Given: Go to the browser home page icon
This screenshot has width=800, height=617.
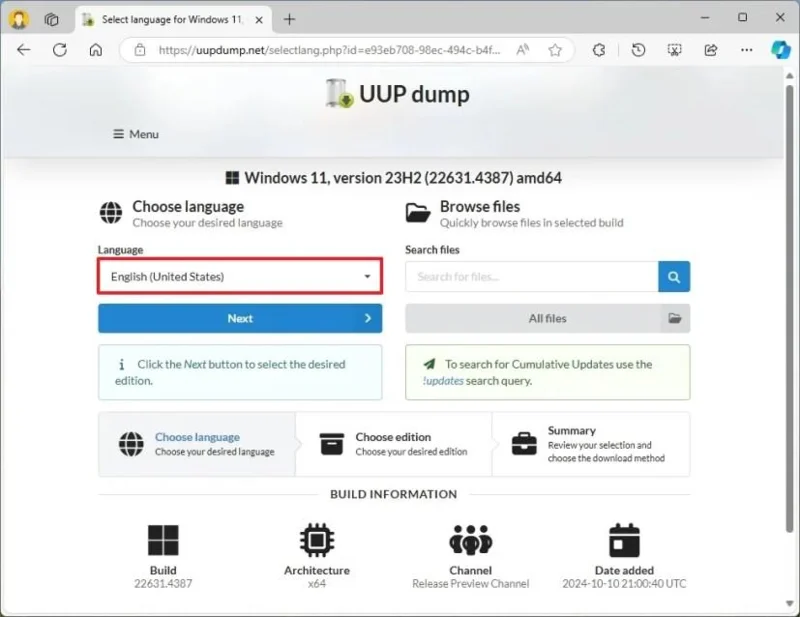Looking at the screenshot, I should (95, 50).
